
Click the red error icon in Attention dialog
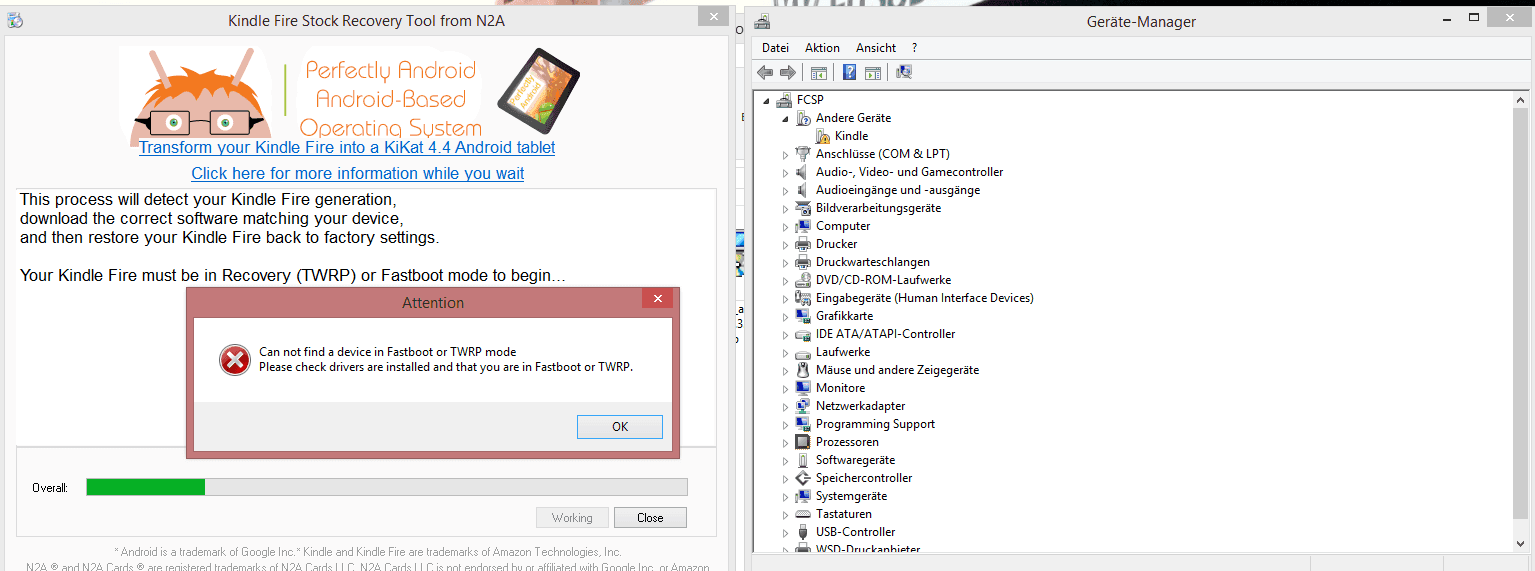click(235, 359)
